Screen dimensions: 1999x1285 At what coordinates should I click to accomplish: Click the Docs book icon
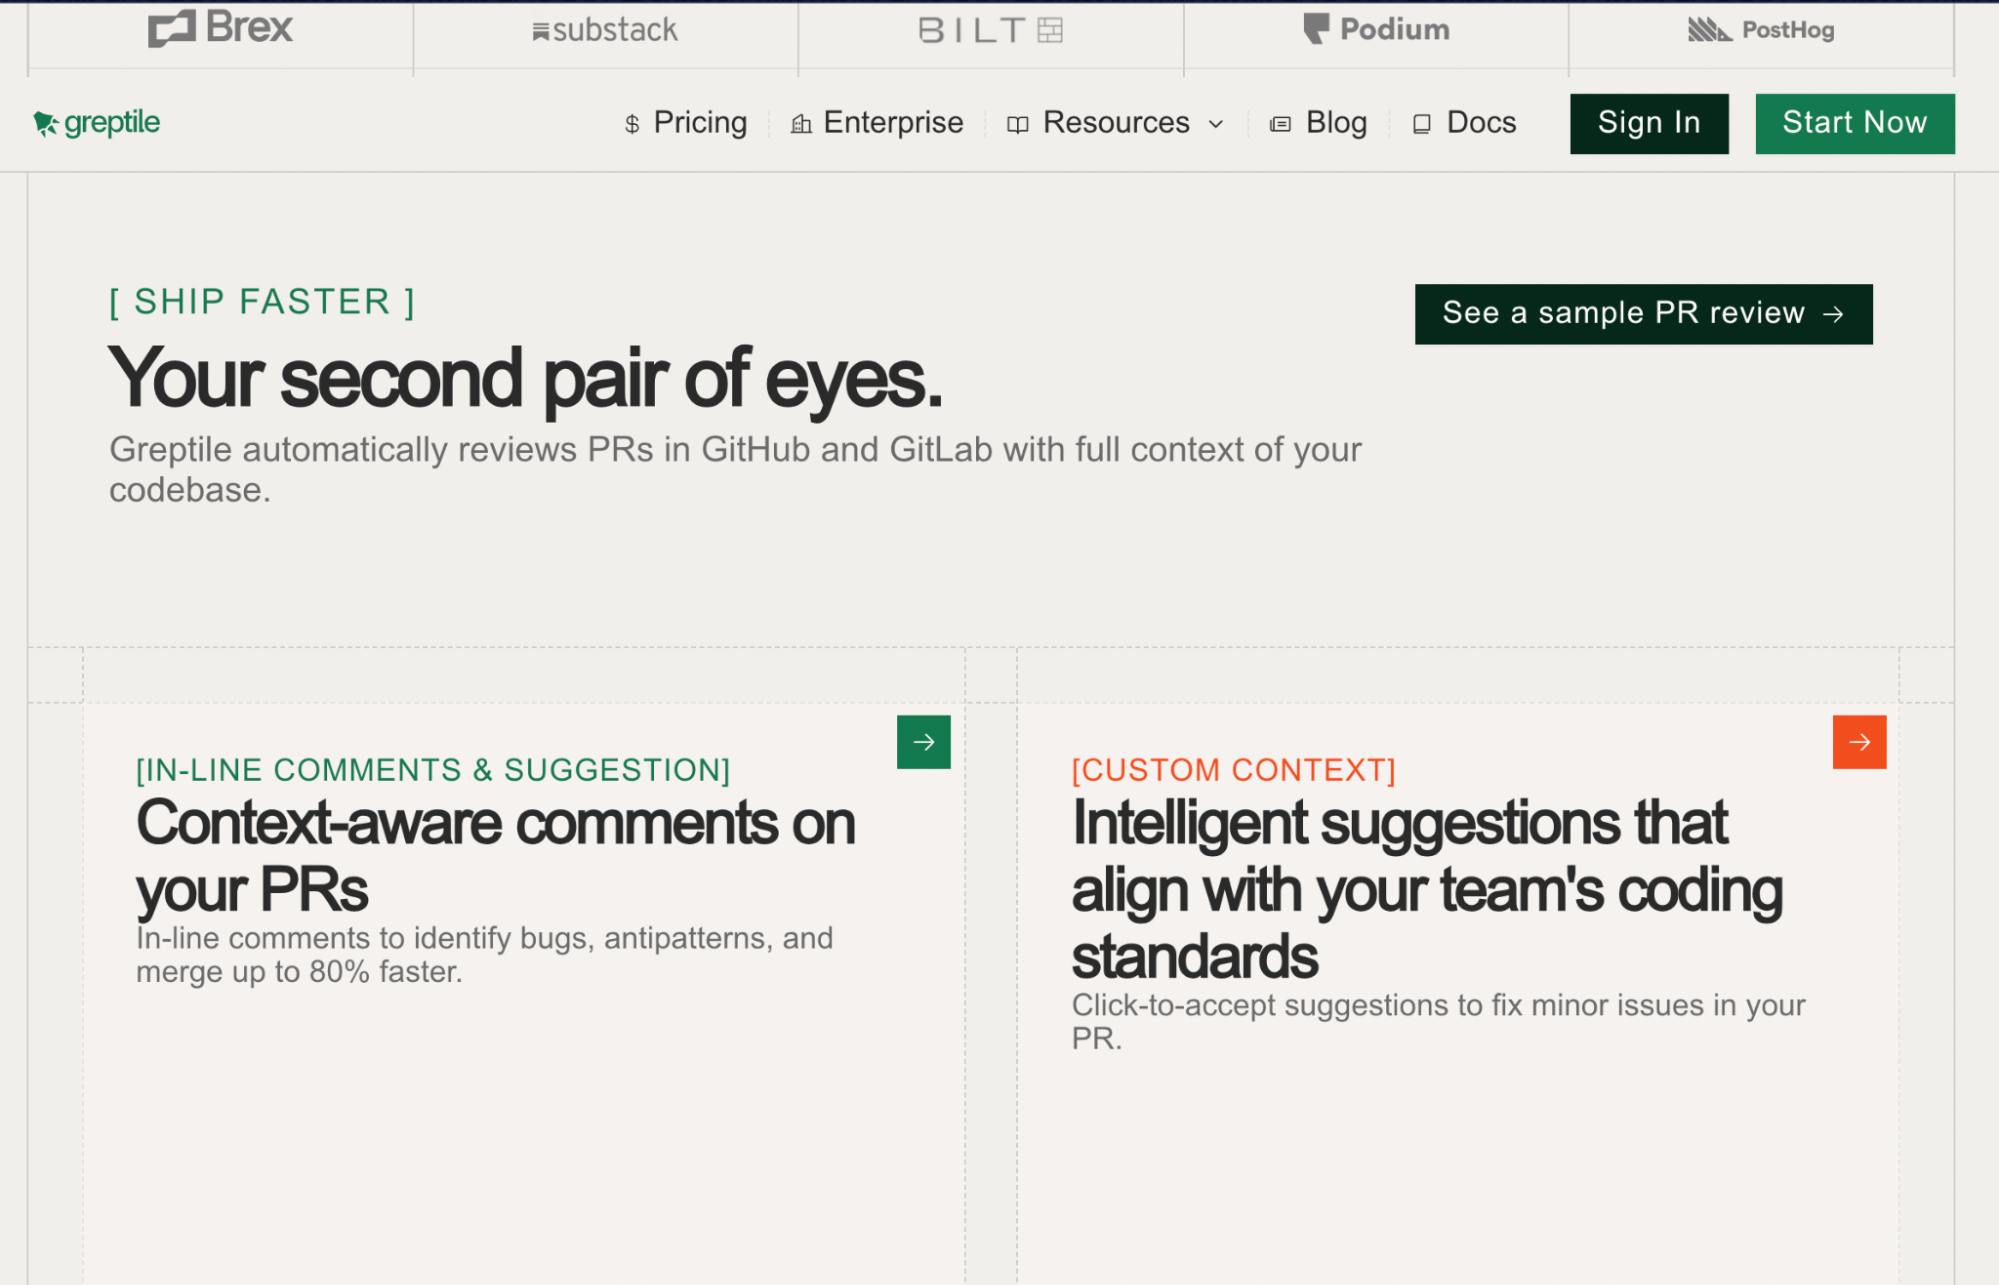click(1421, 124)
